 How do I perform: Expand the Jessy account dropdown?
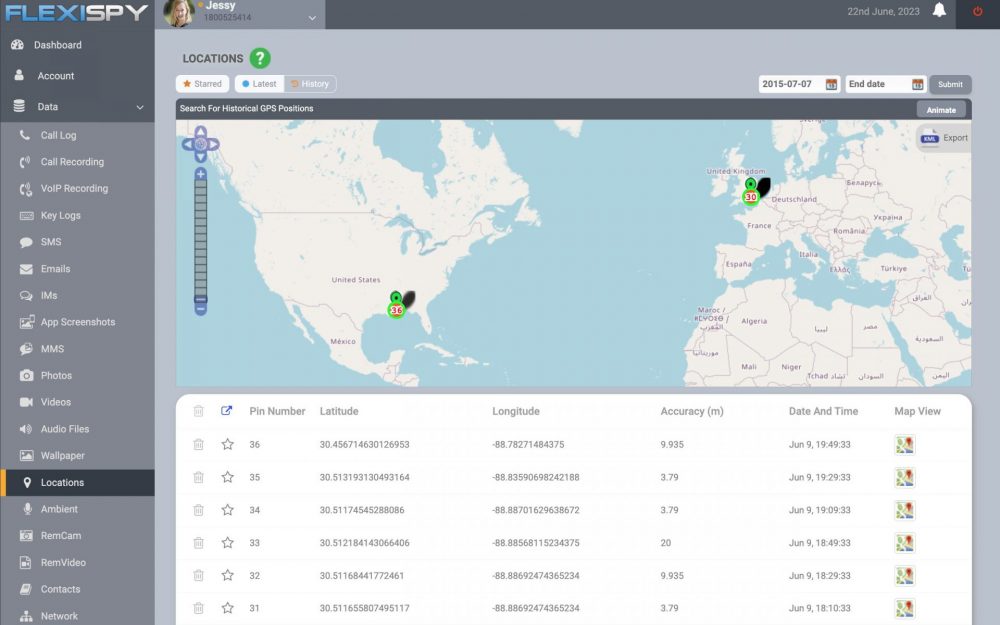click(312, 18)
